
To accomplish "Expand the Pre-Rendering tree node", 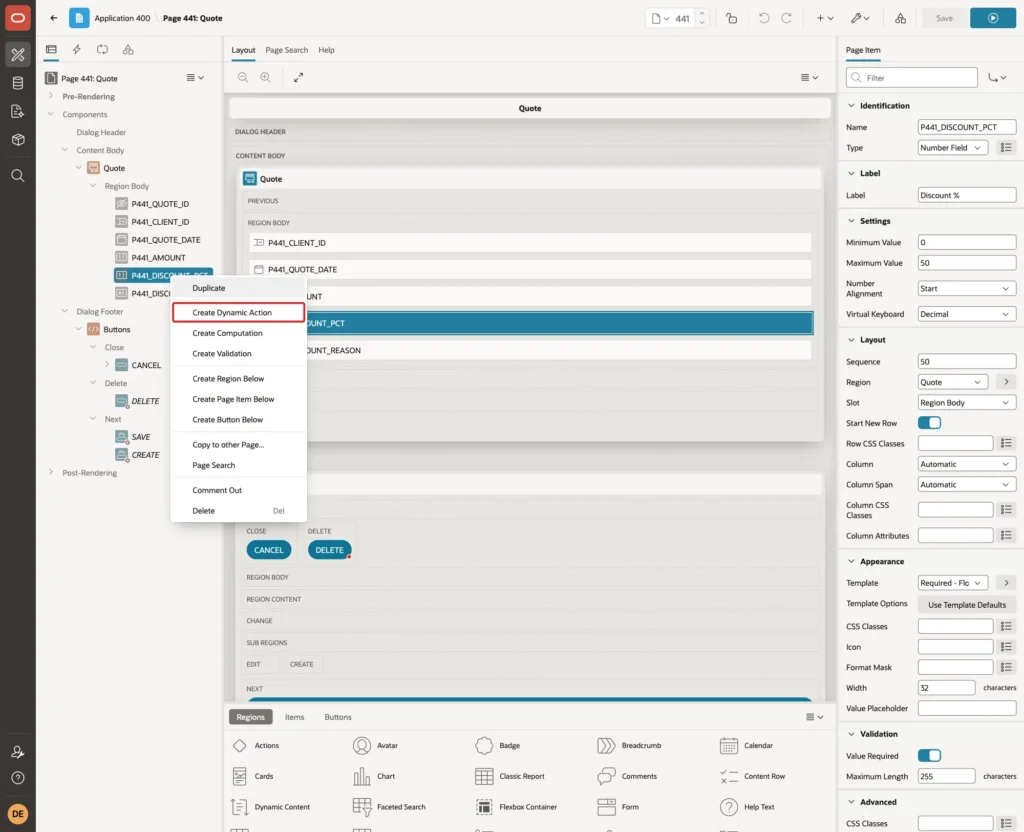I will [51, 96].
